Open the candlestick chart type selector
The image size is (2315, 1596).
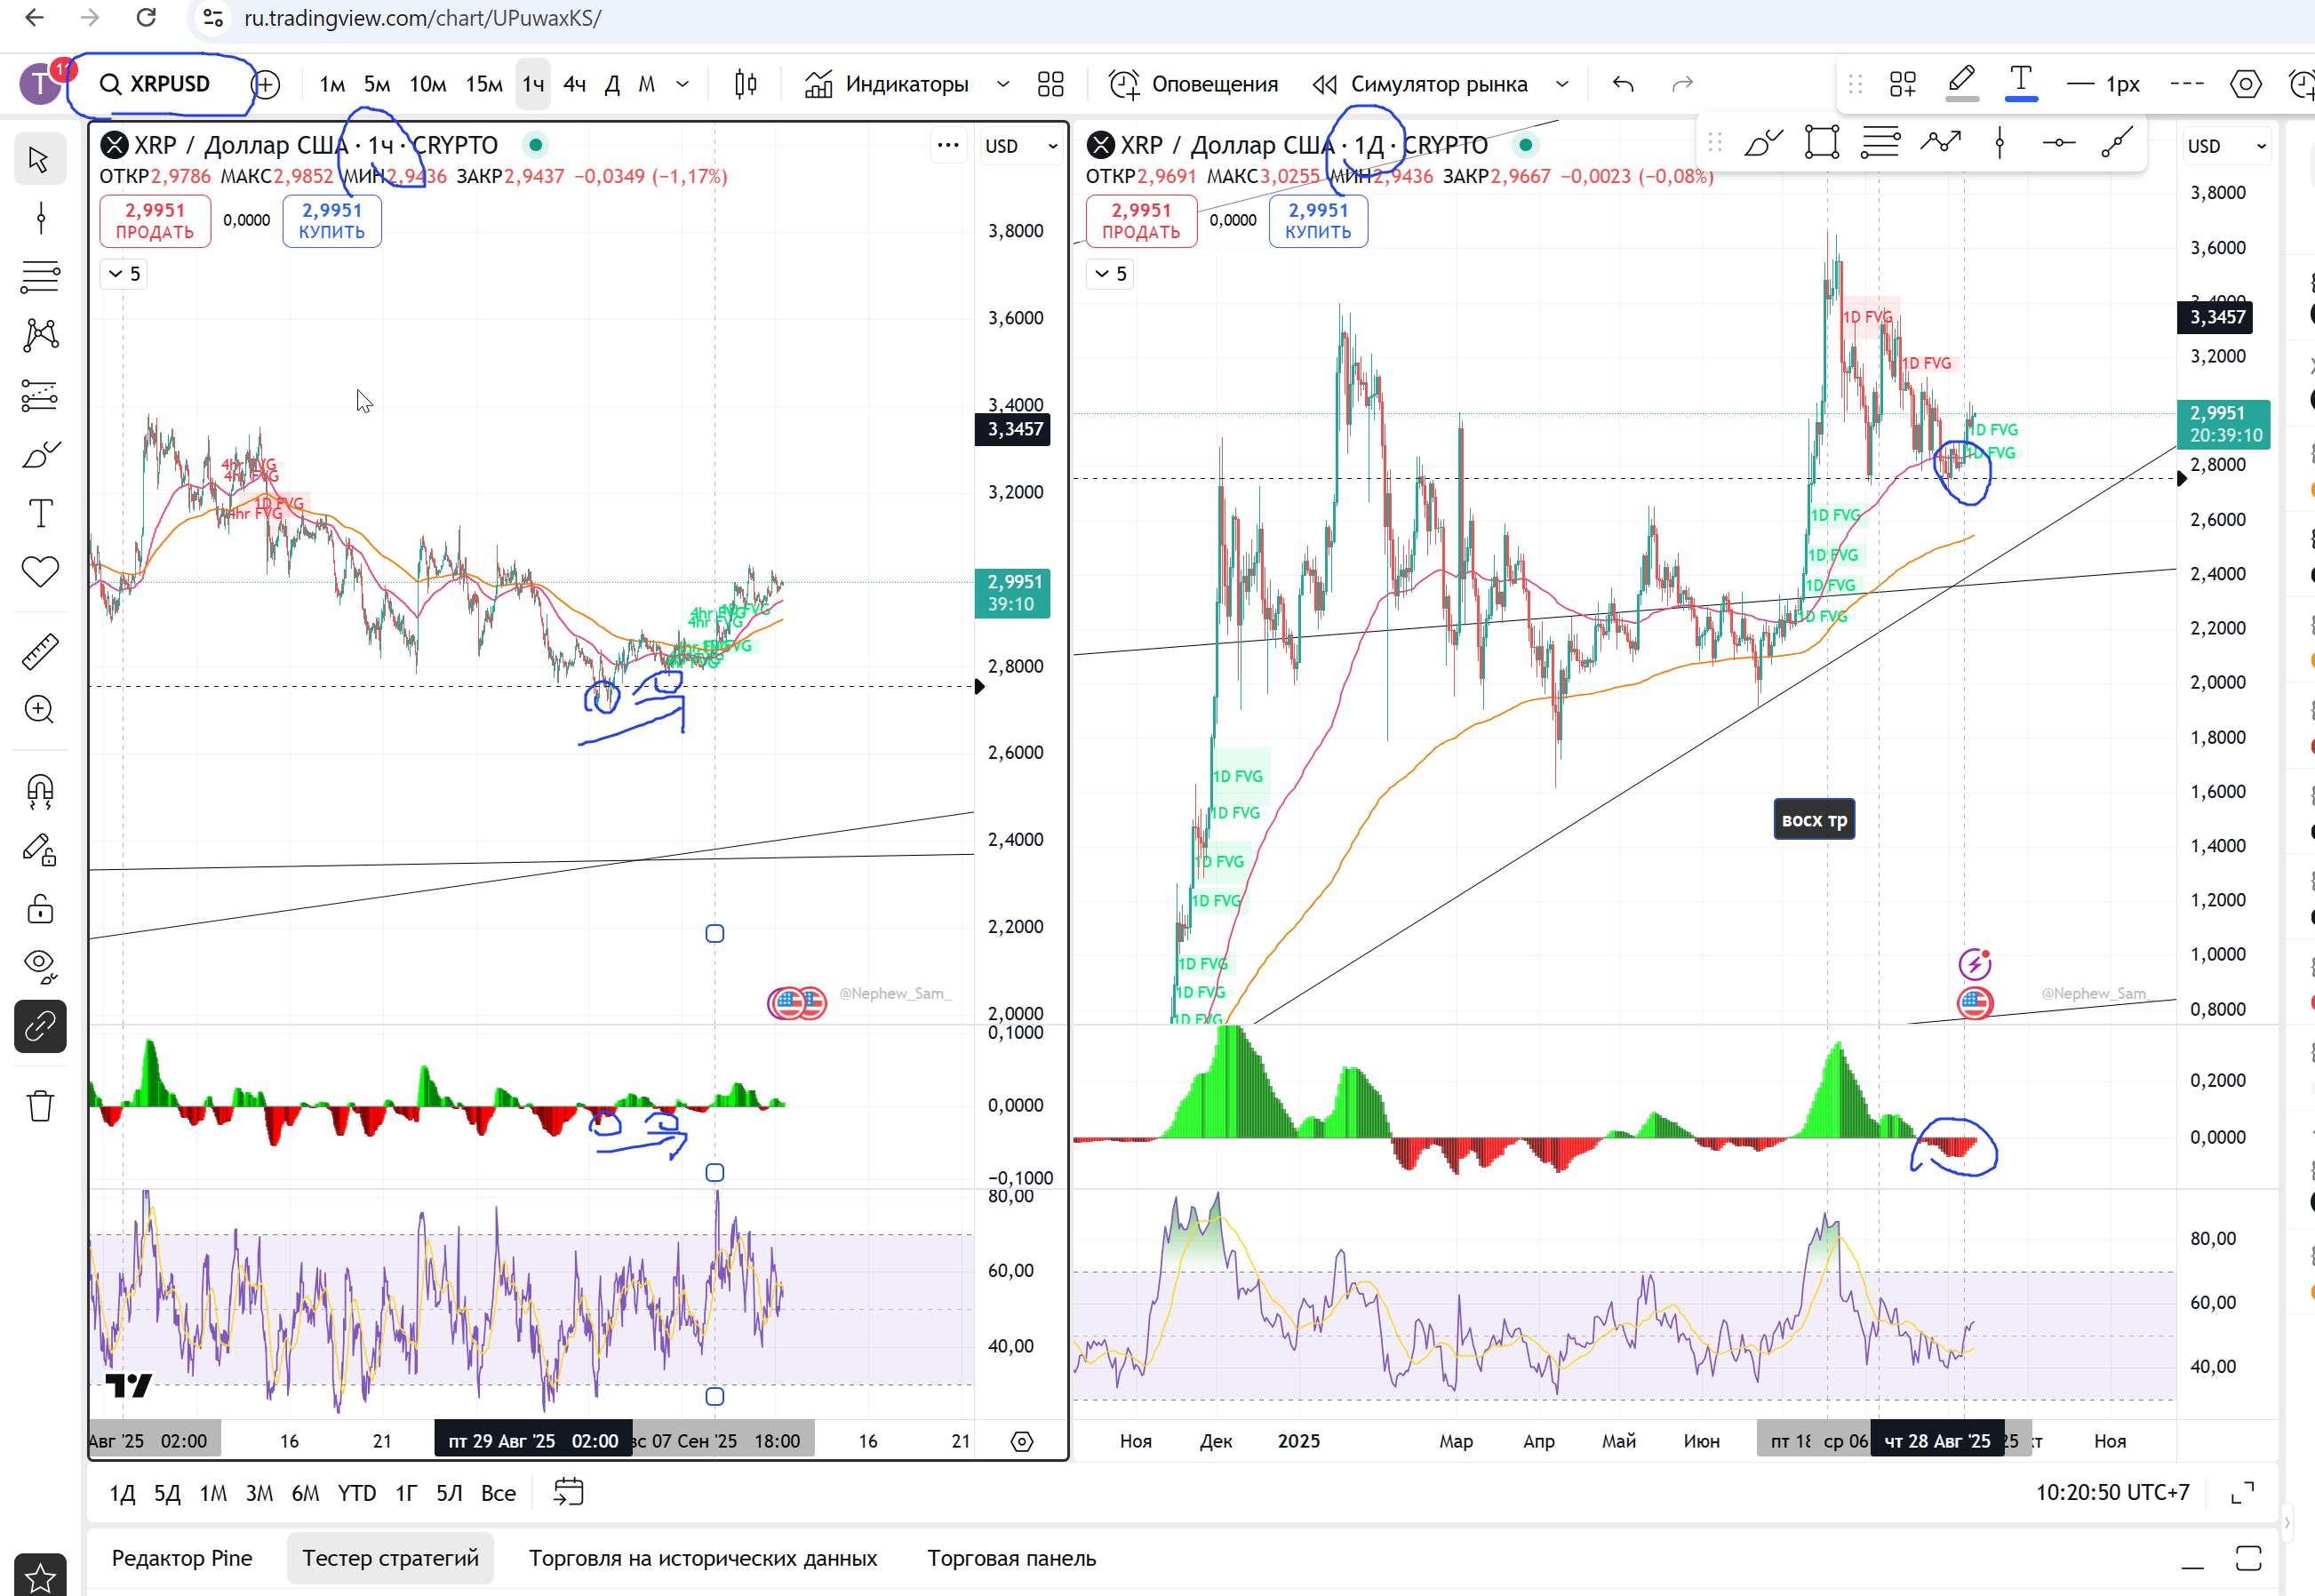coord(746,85)
